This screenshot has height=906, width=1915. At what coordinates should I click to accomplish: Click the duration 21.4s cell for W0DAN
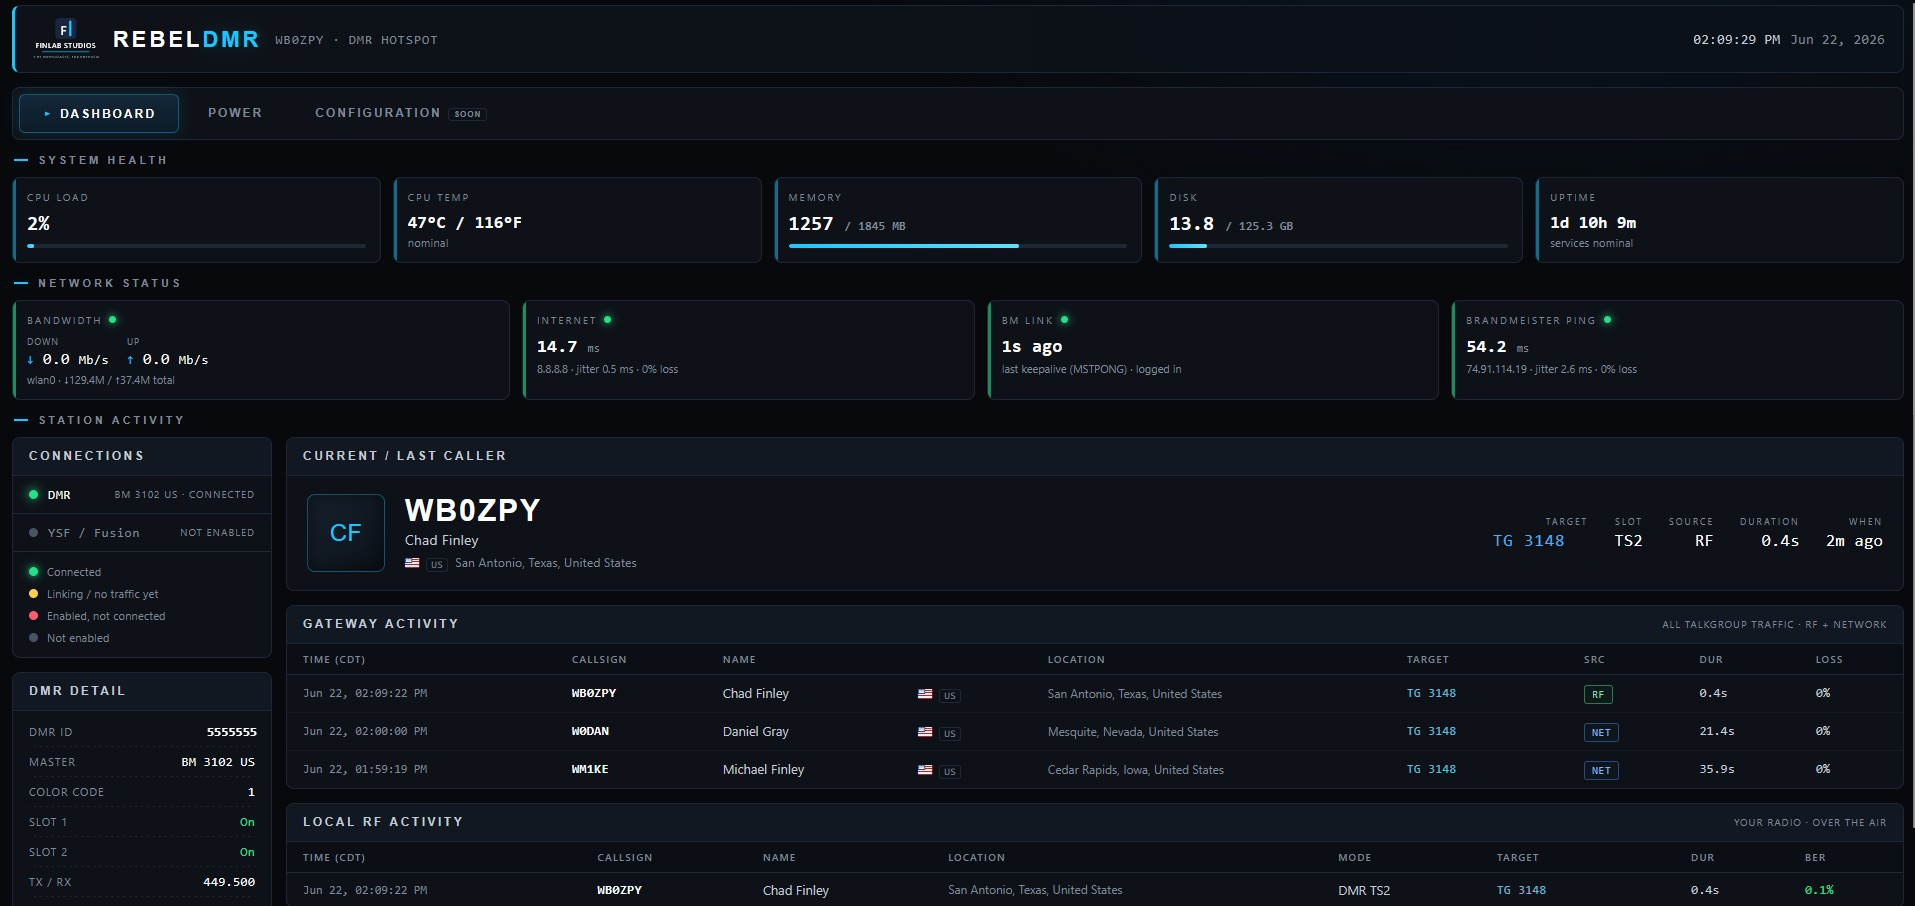[1717, 731]
